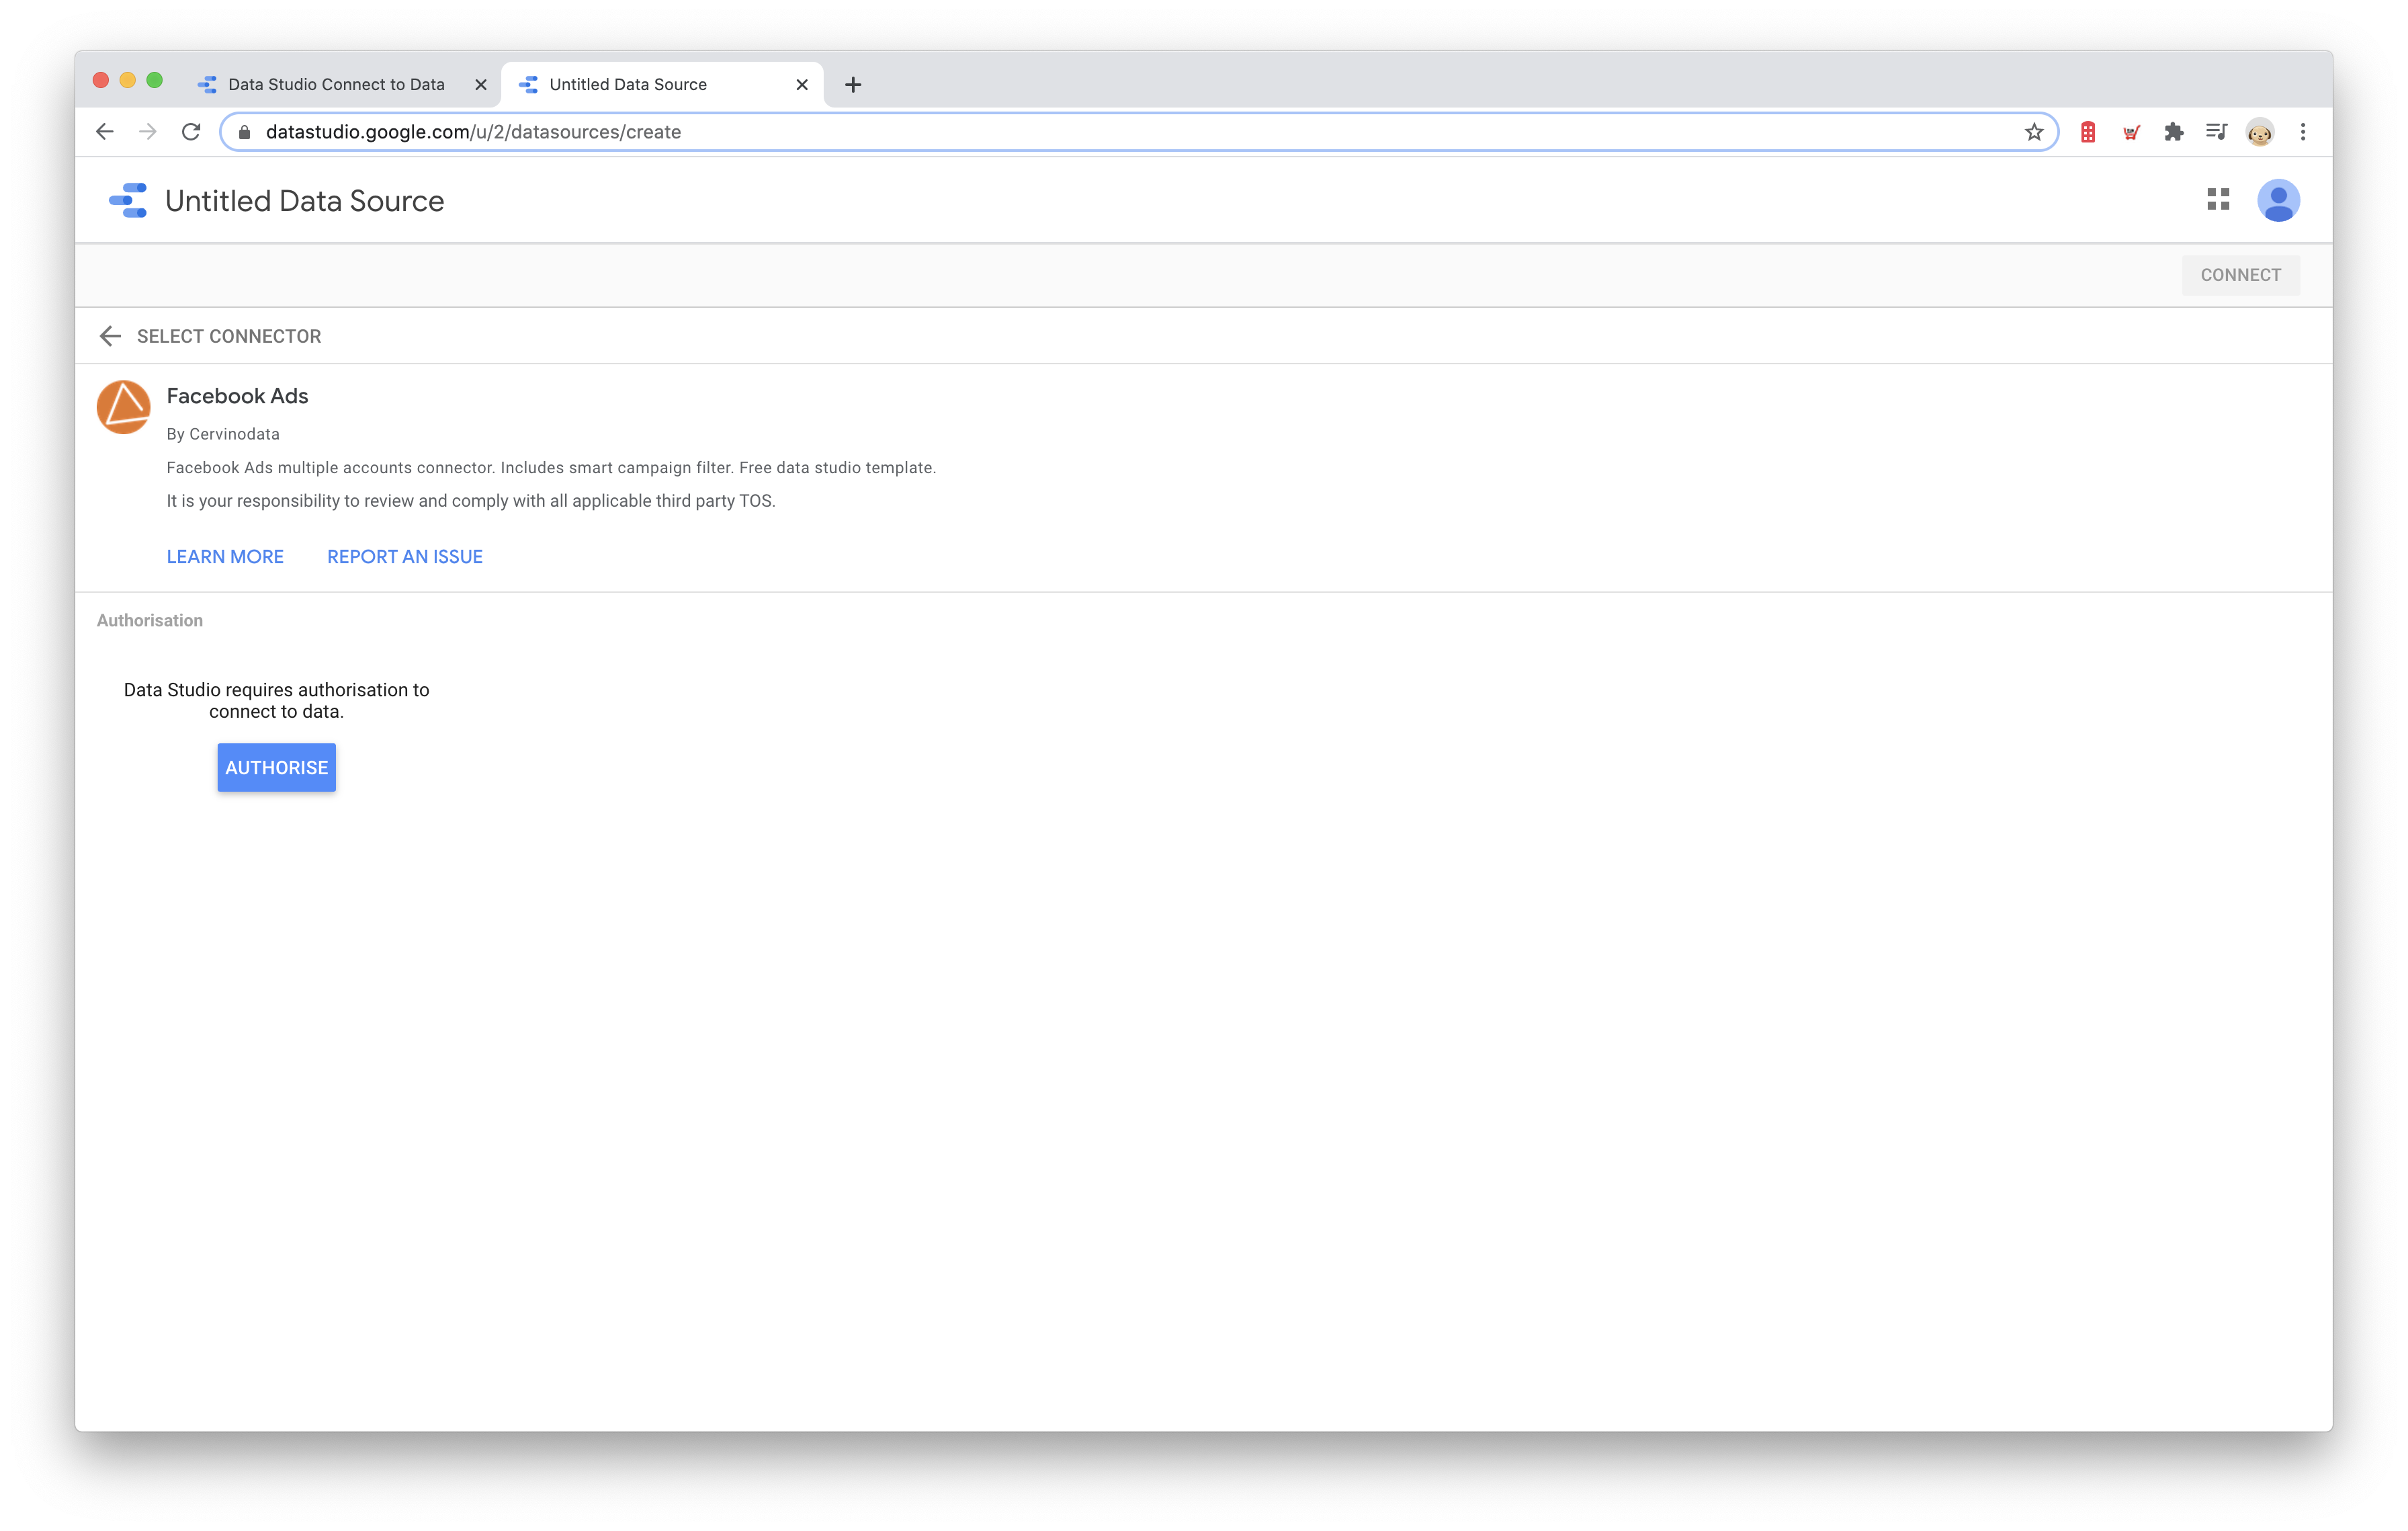The image size is (2408, 1531).
Task: Close the Data Studio Connect to Data tab
Action: point(481,85)
